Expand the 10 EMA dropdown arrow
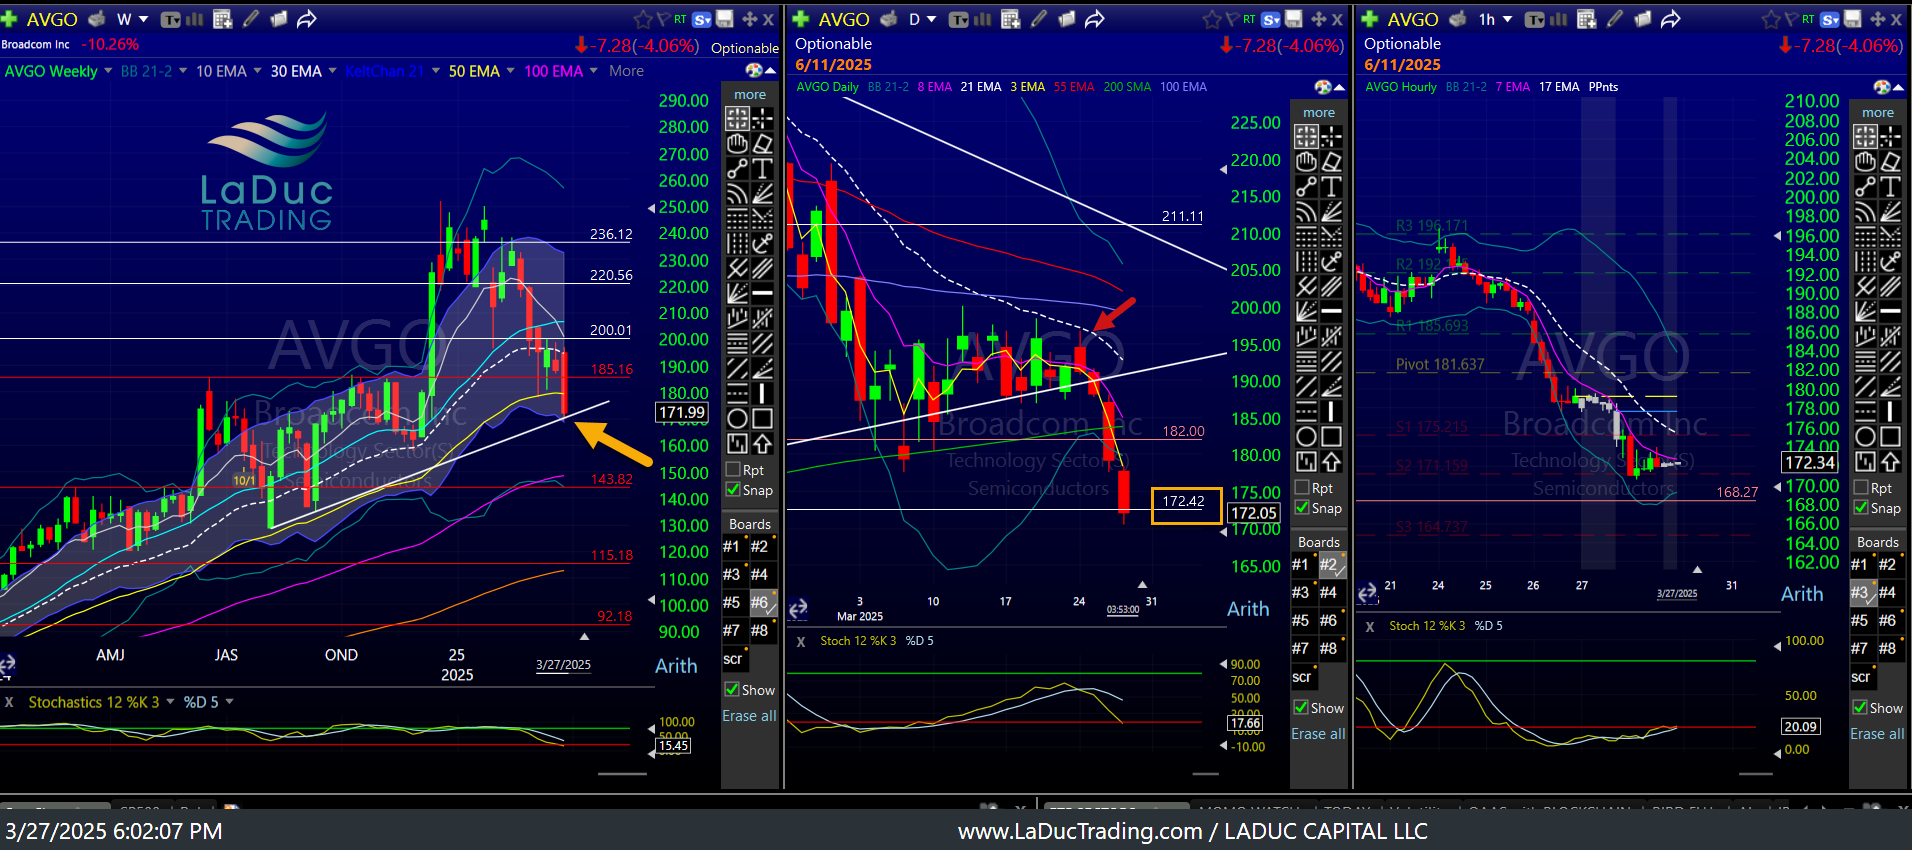The height and width of the screenshot is (850, 1912). click(257, 71)
